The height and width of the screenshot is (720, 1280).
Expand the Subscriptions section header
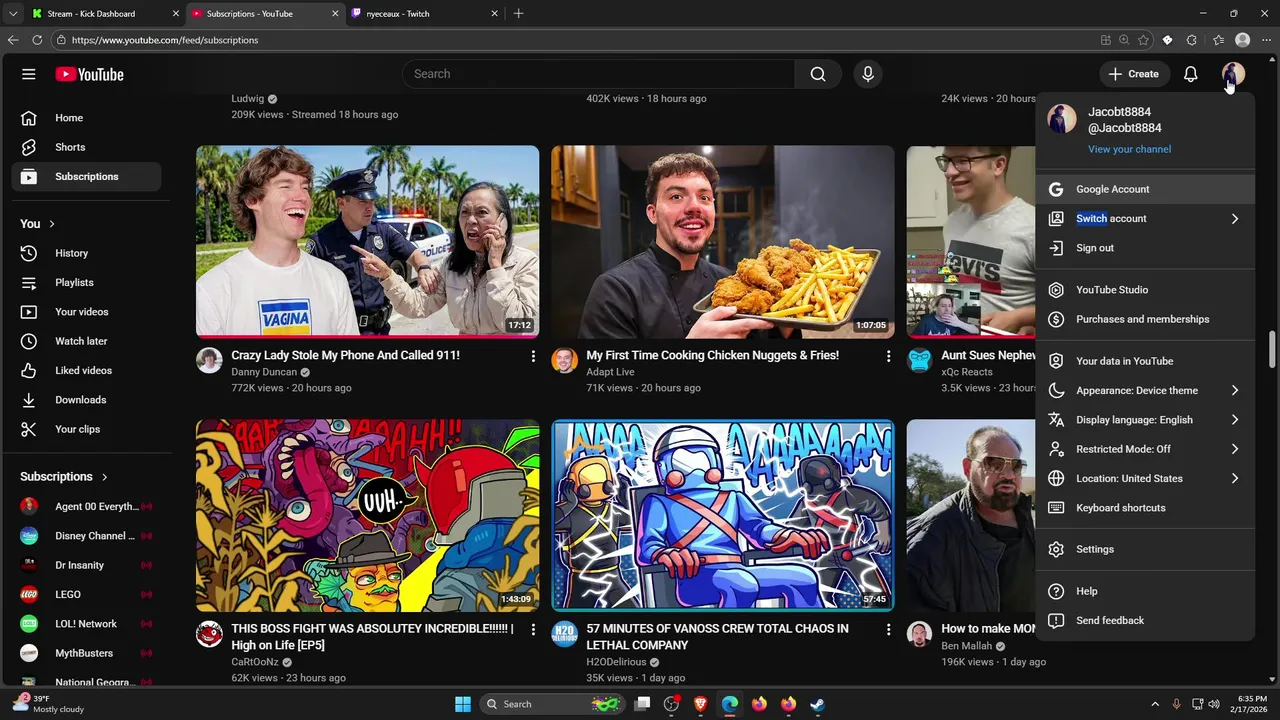[x=64, y=477]
